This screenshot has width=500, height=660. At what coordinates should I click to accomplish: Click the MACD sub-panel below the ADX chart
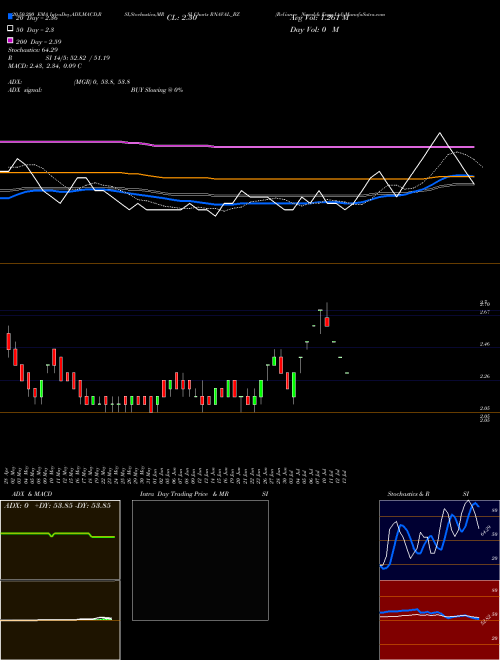[x=60, y=620]
